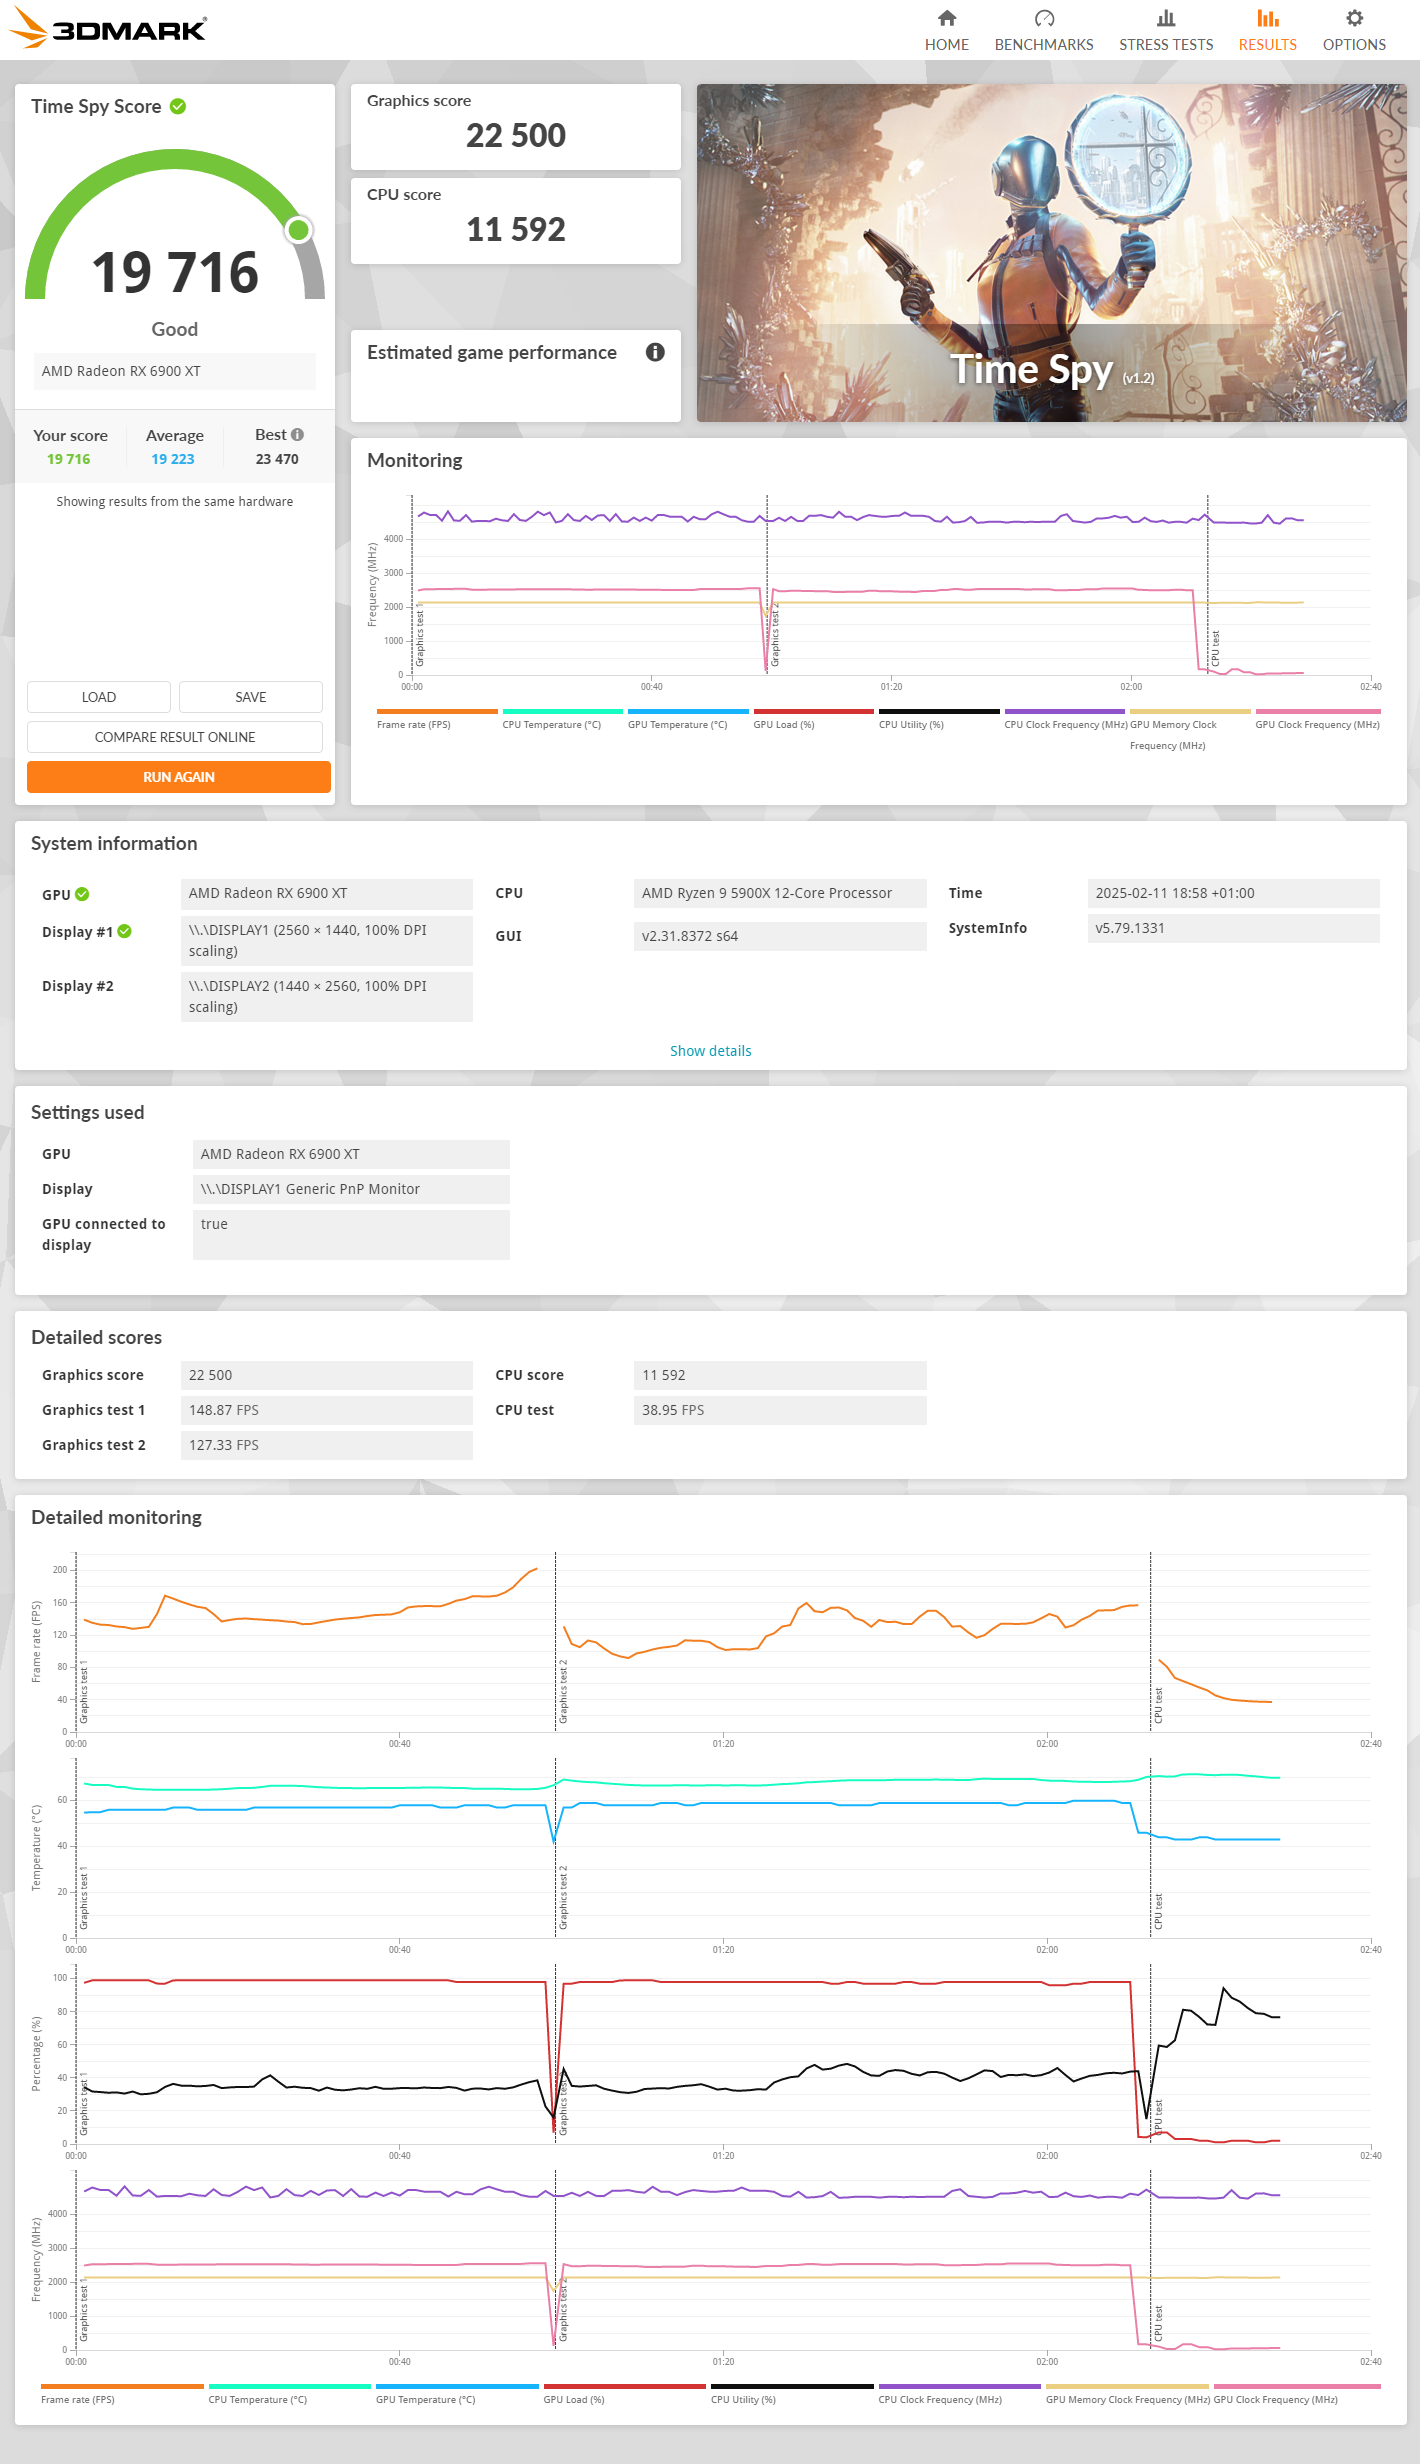Click the orange RUN AGAIN button

(179, 777)
